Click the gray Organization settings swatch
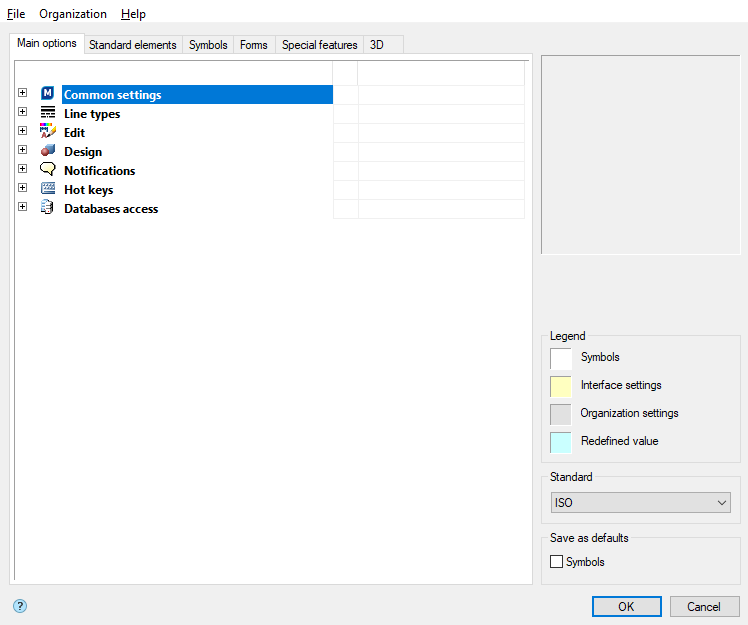 click(561, 415)
